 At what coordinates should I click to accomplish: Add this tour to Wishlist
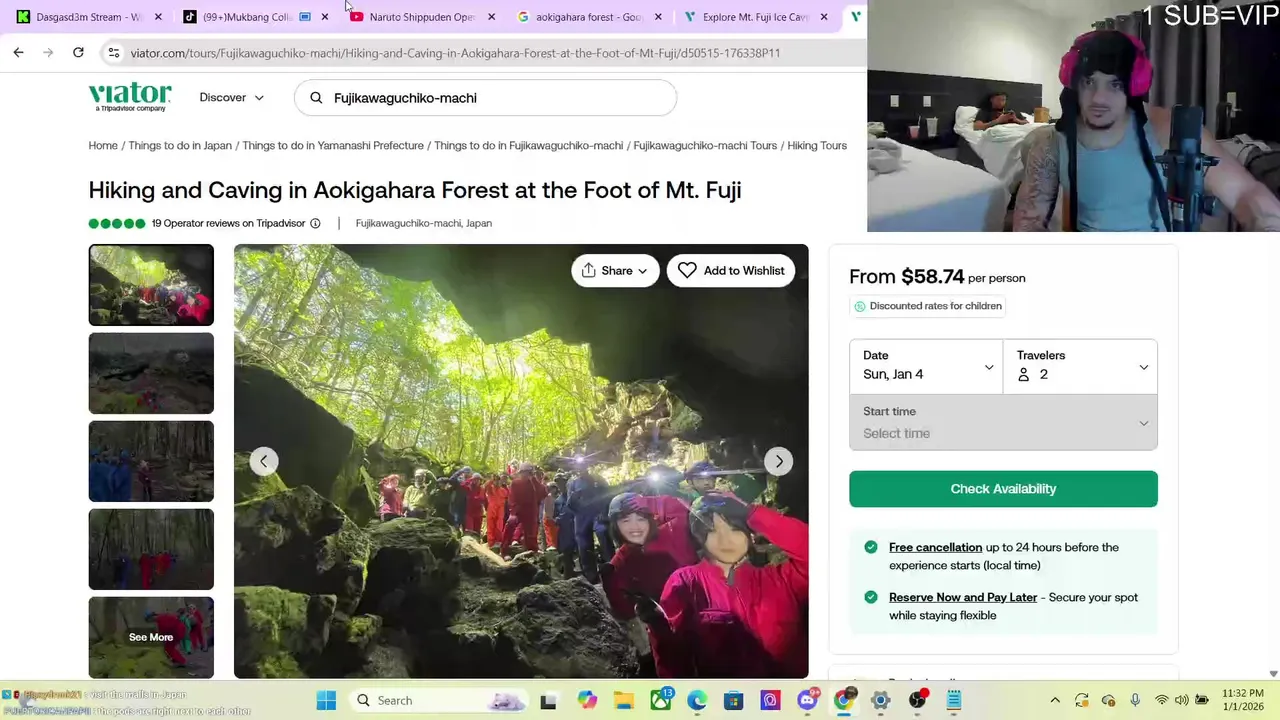pyautogui.click(x=731, y=270)
